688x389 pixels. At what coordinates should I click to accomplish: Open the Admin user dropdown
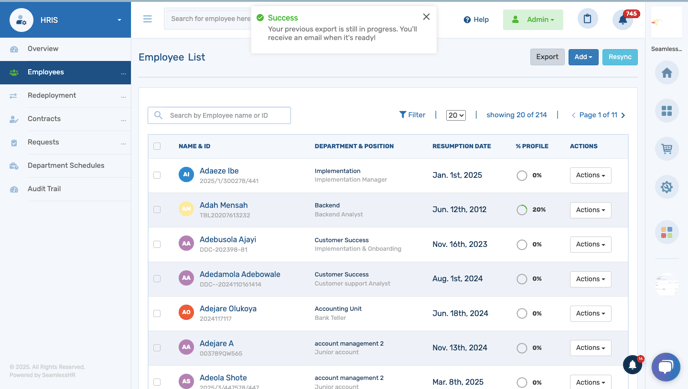[533, 20]
